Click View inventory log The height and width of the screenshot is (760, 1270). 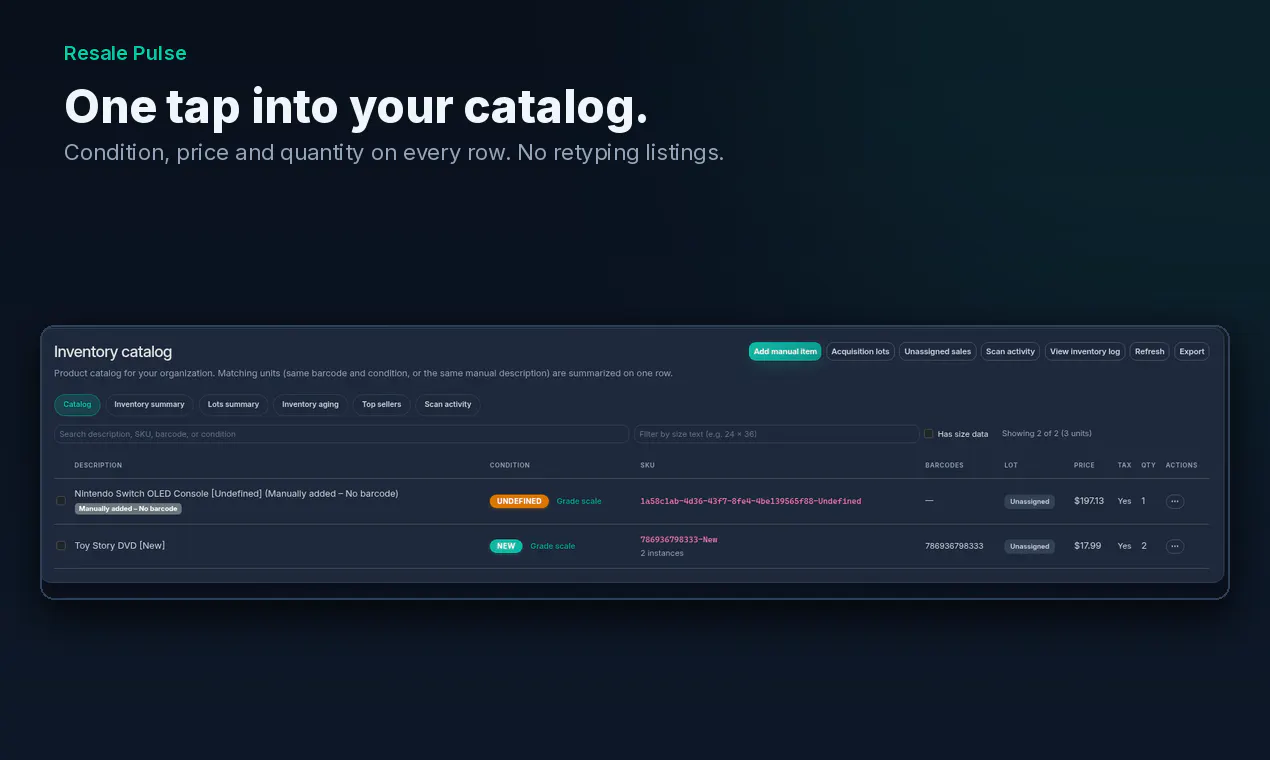click(x=1085, y=352)
